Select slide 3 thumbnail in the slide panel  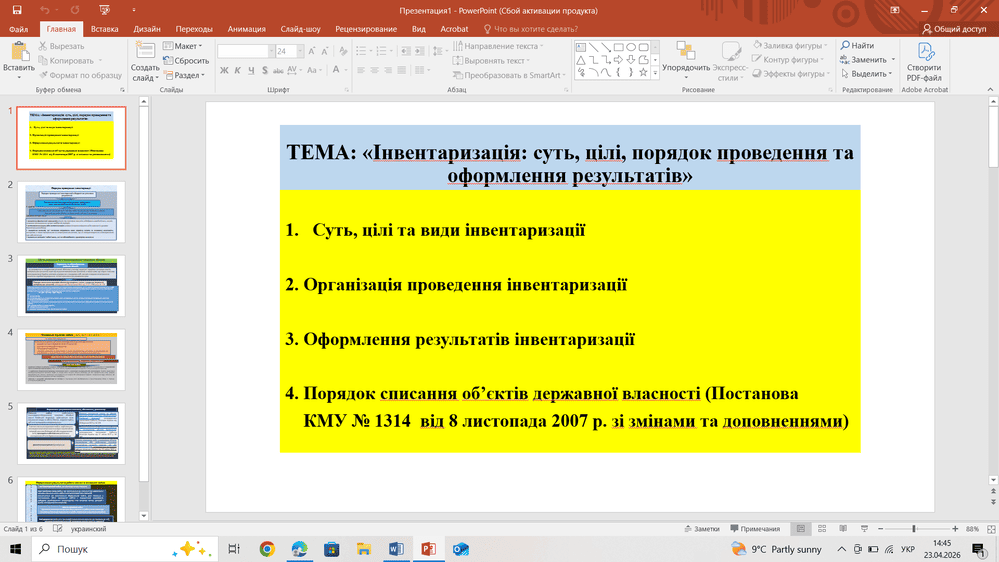click(x=71, y=284)
